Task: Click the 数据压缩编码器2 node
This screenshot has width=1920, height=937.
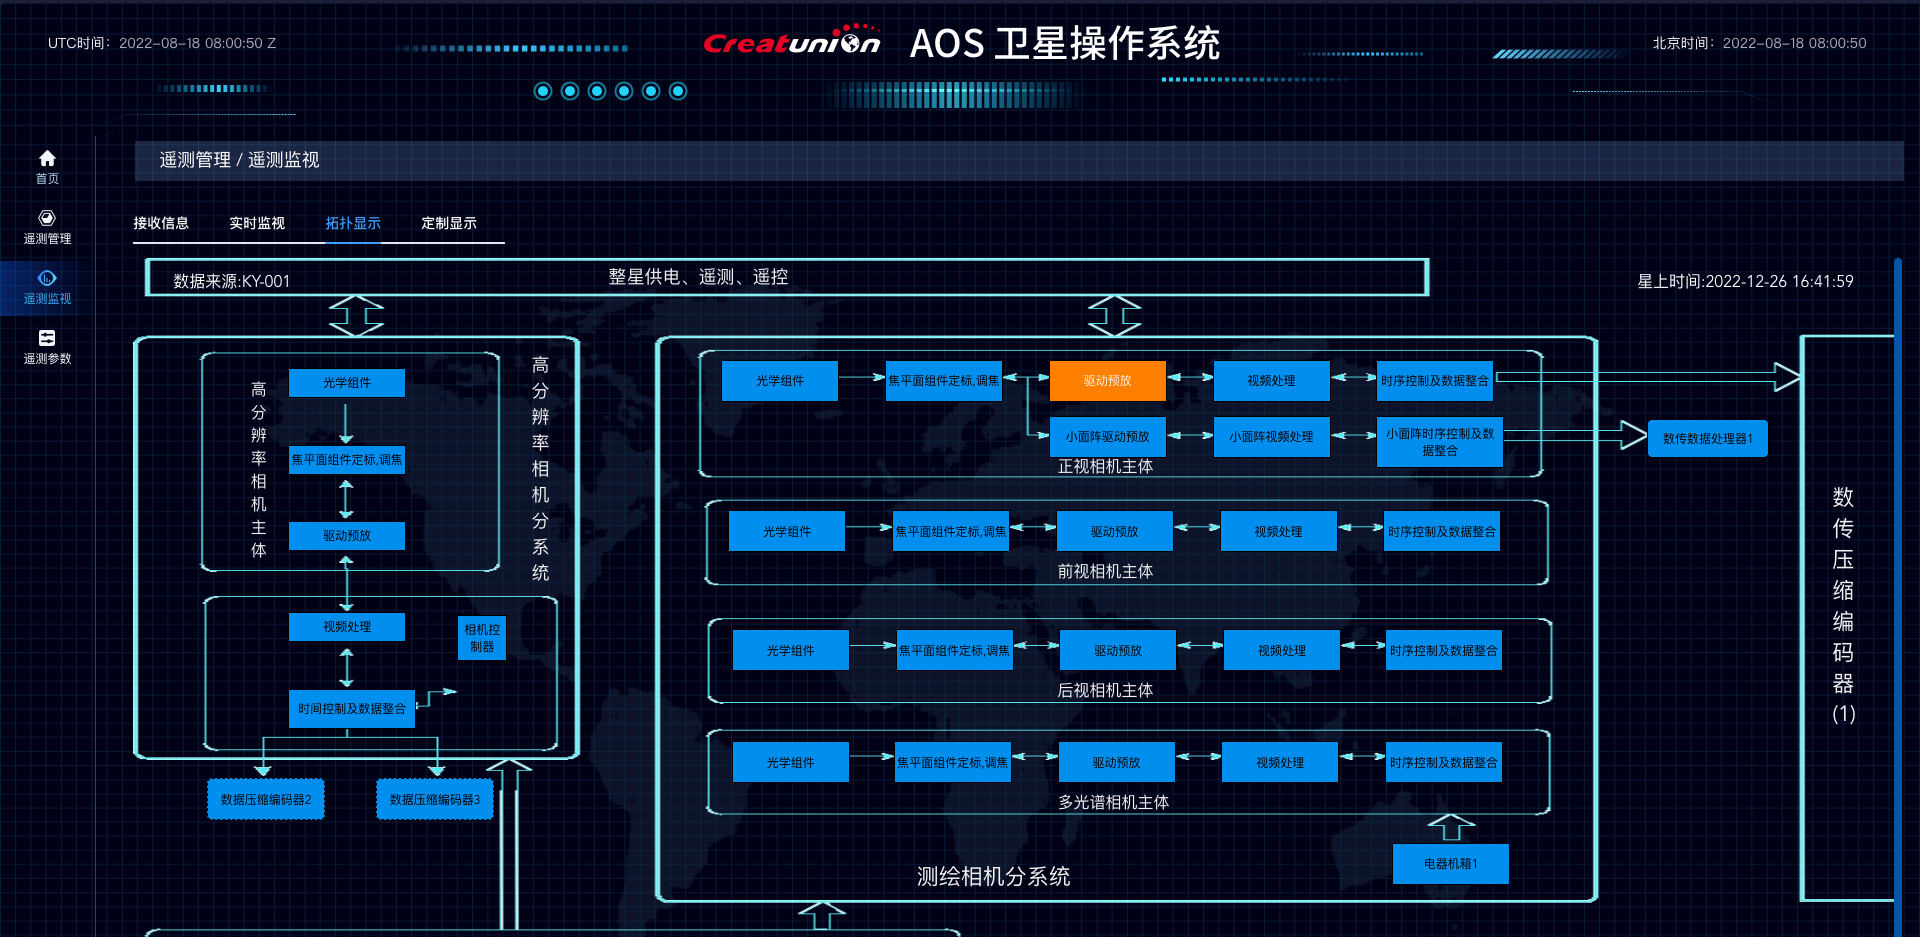Action: click(x=266, y=800)
